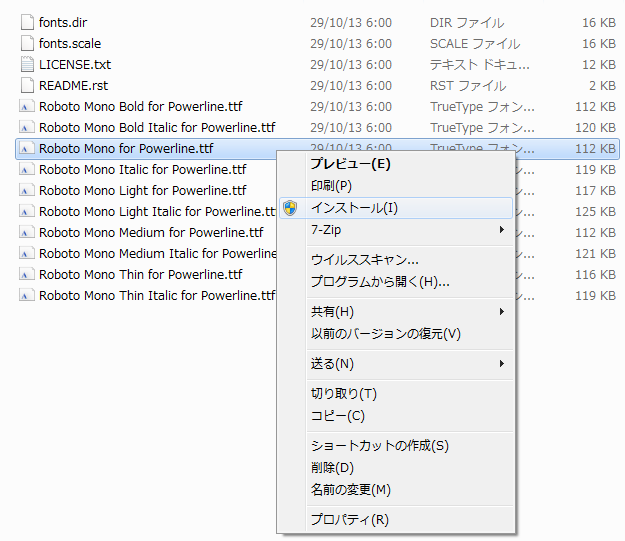Open the 共有(H) submenu entry

click(x=395, y=312)
